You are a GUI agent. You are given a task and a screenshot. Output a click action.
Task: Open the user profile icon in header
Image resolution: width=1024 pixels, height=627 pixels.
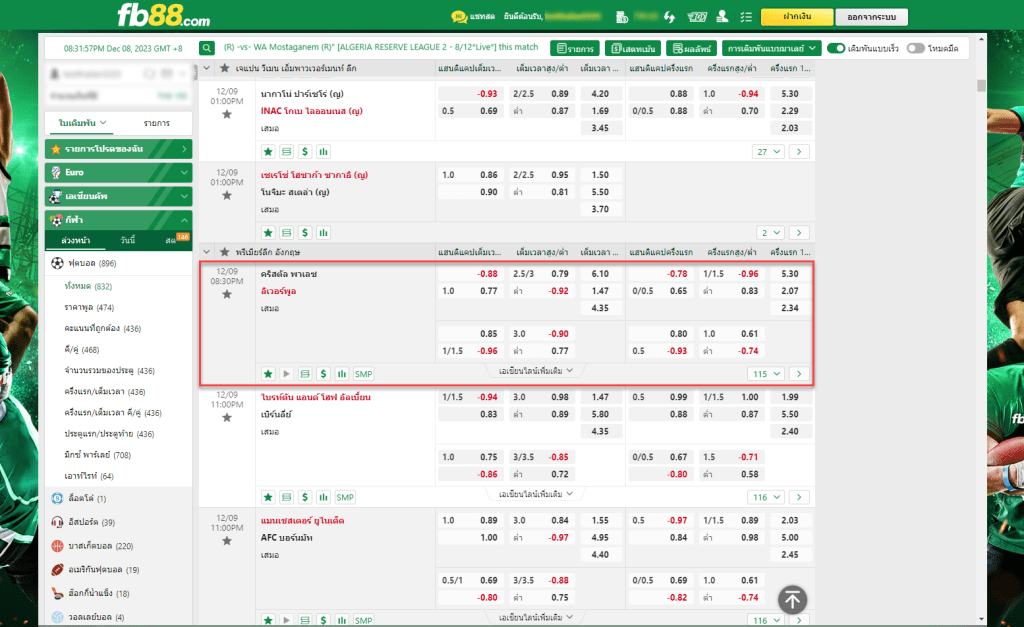click(722, 16)
